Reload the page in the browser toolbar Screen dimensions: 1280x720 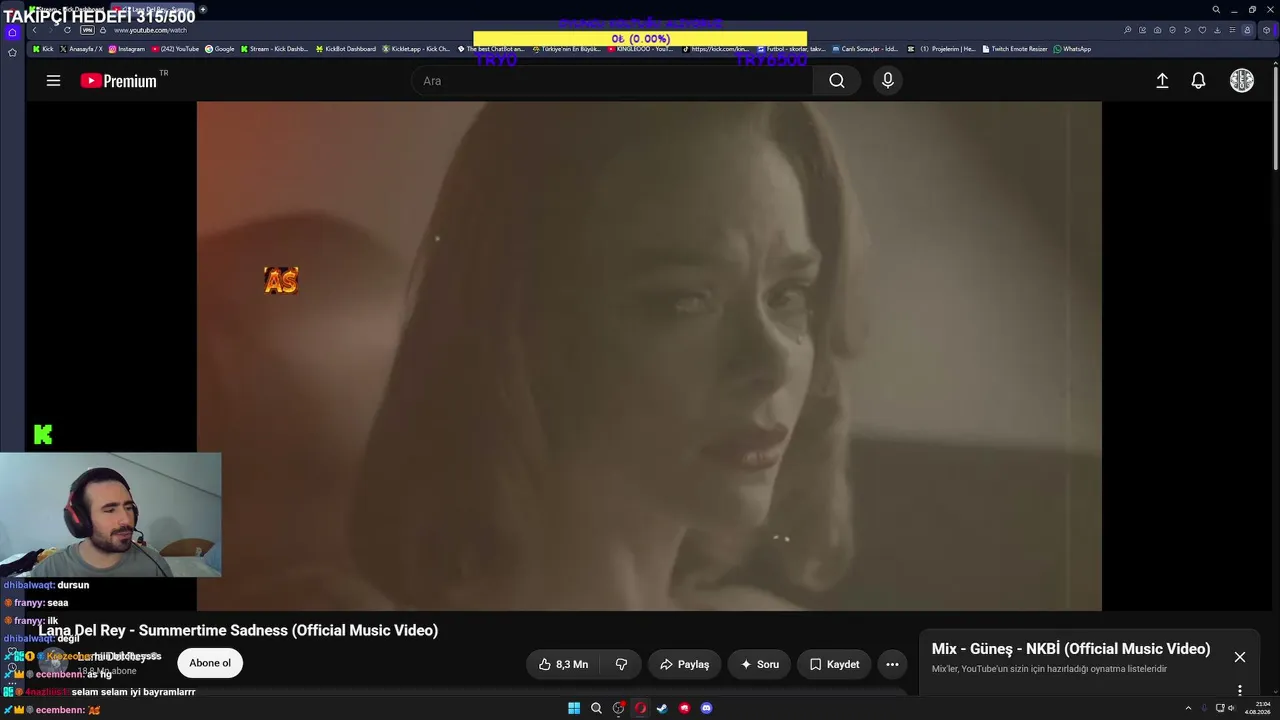67,30
